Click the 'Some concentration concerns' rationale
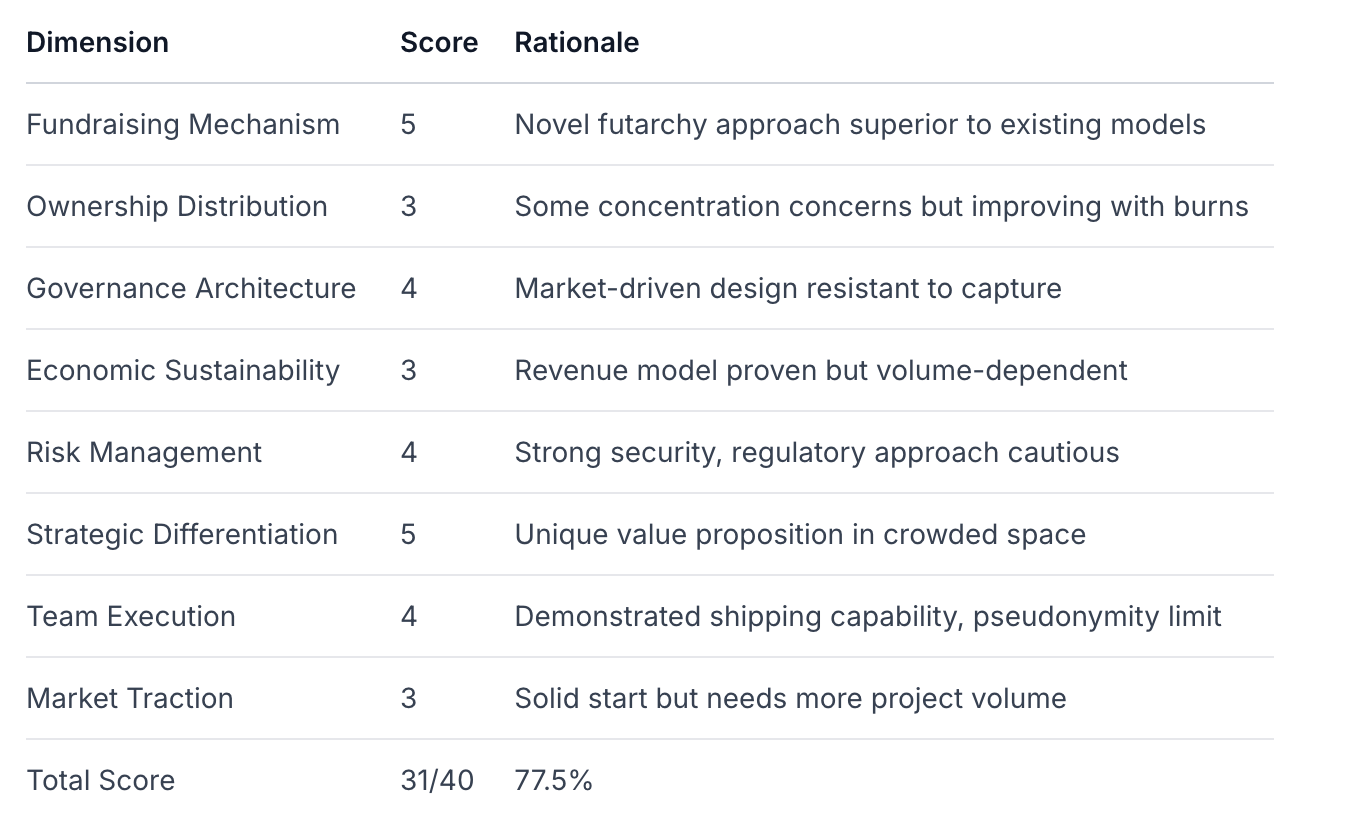 coord(881,207)
